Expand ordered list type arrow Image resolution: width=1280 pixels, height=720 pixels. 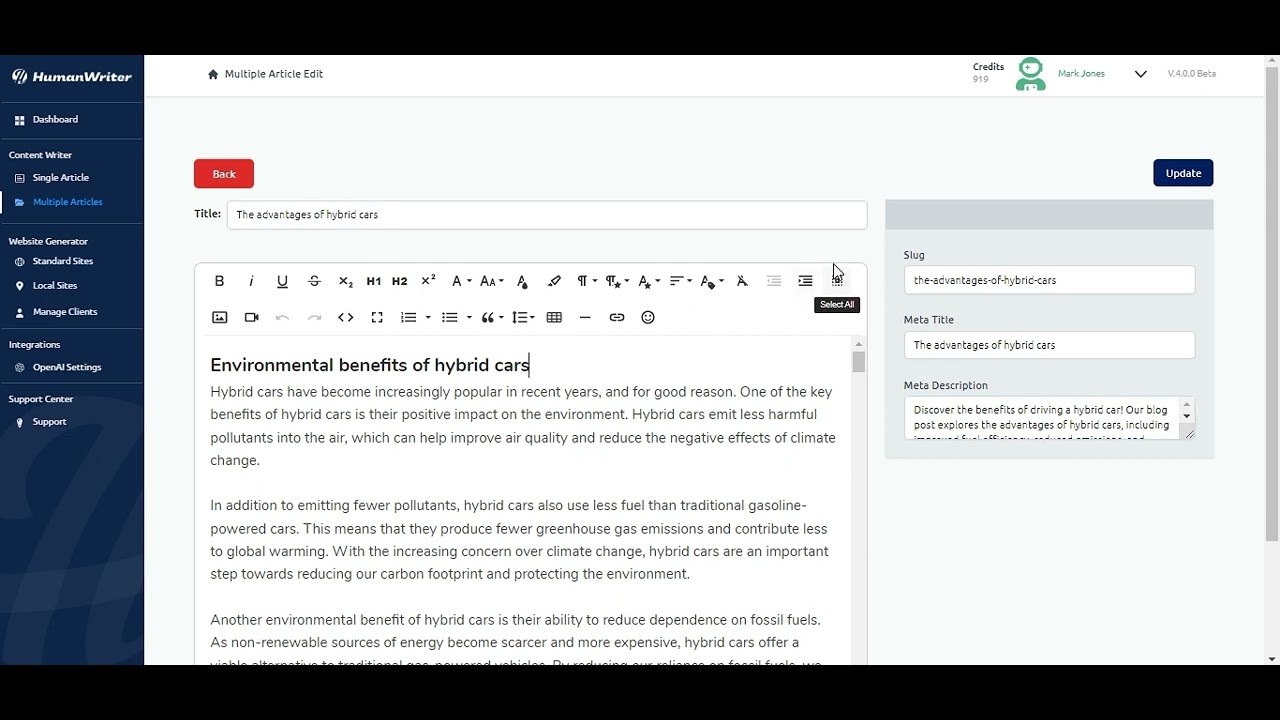(428, 318)
